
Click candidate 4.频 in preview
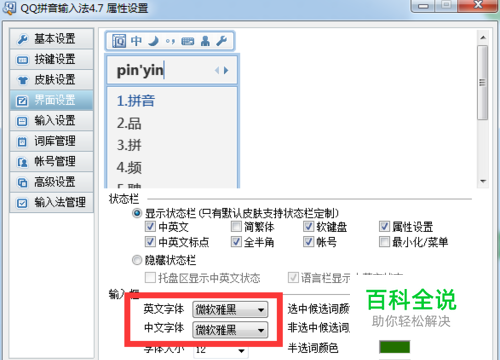click(129, 167)
